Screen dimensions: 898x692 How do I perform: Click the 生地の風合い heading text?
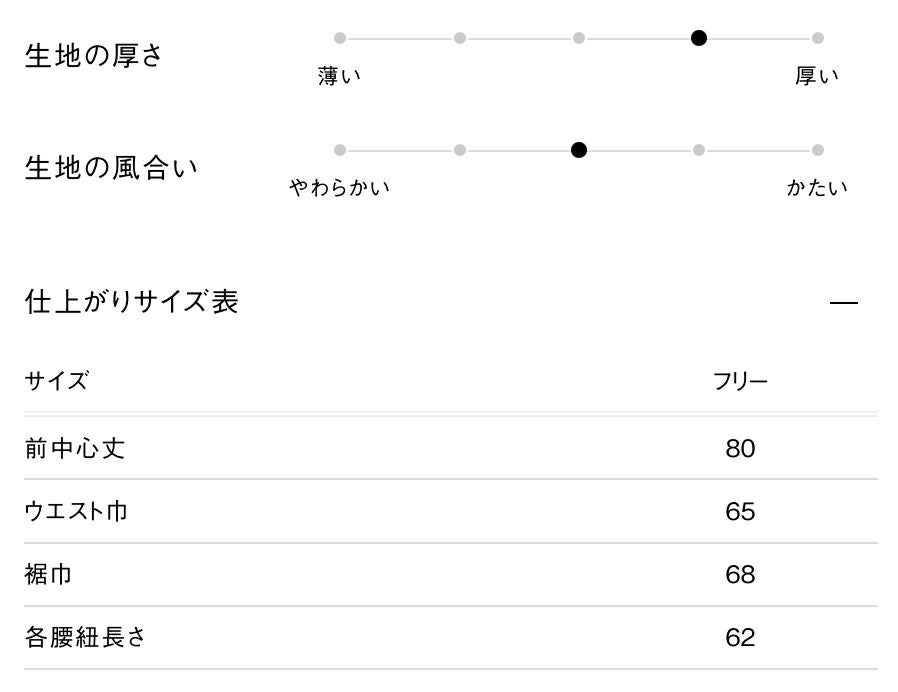pyautogui.click(x=111, y=168)
